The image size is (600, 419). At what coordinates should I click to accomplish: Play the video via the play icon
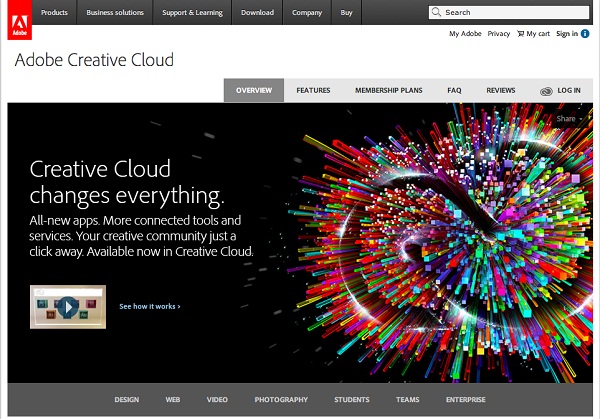(67, 306)
